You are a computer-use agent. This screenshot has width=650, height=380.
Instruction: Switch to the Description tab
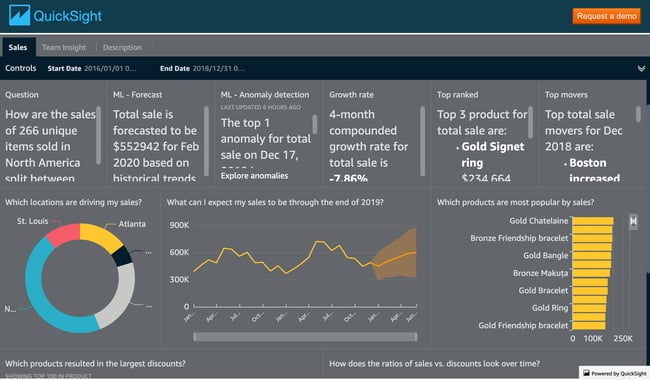(x=122, y=48)
